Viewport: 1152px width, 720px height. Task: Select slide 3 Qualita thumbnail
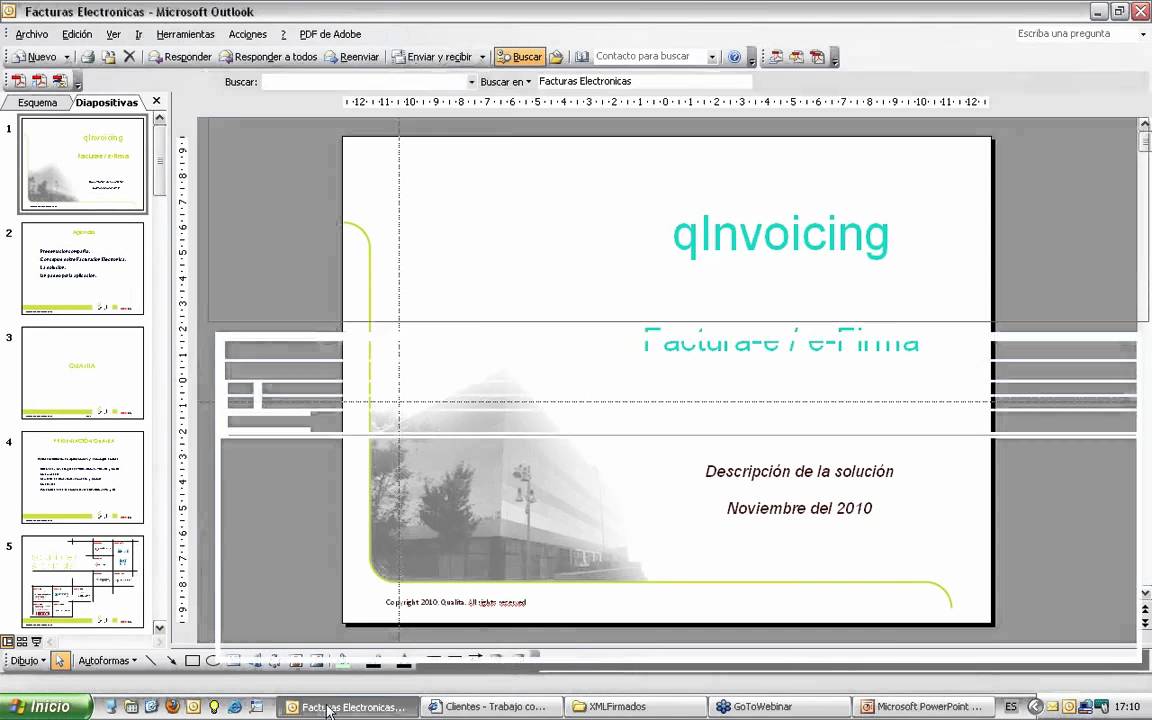point(83,372)
